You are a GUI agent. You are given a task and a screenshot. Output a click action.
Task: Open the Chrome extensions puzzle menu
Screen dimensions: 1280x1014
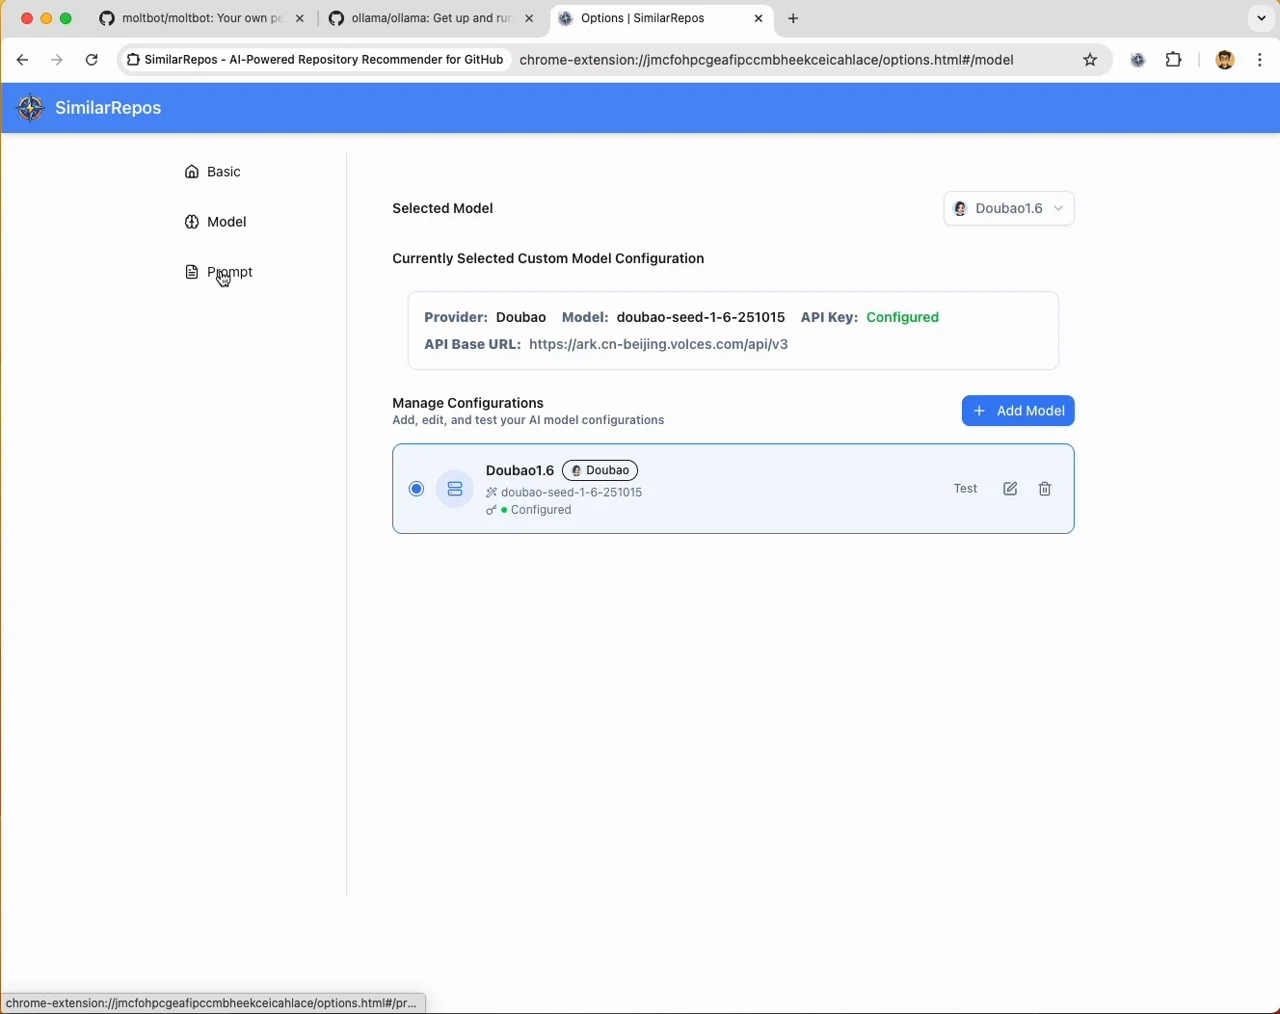(x=1174, y=60)
